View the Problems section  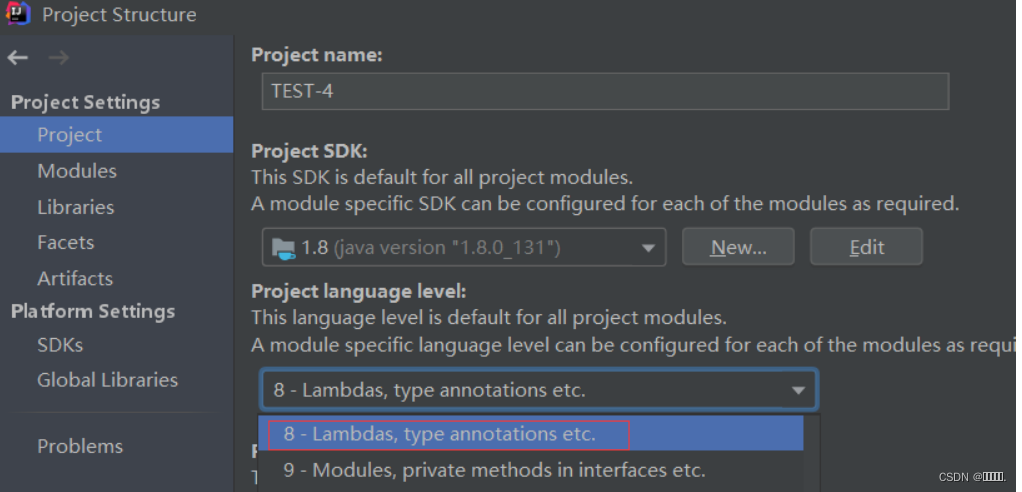tap(80, 446)
